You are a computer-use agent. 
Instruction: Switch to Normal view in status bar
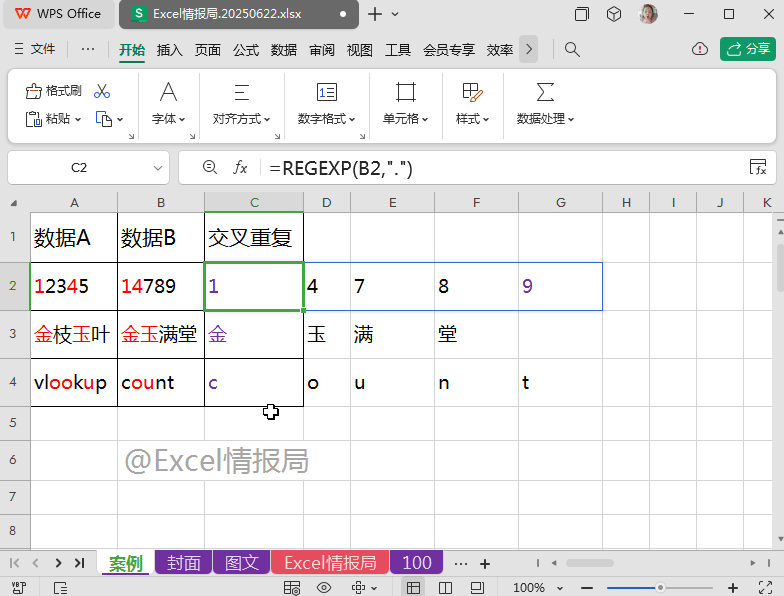413,588
